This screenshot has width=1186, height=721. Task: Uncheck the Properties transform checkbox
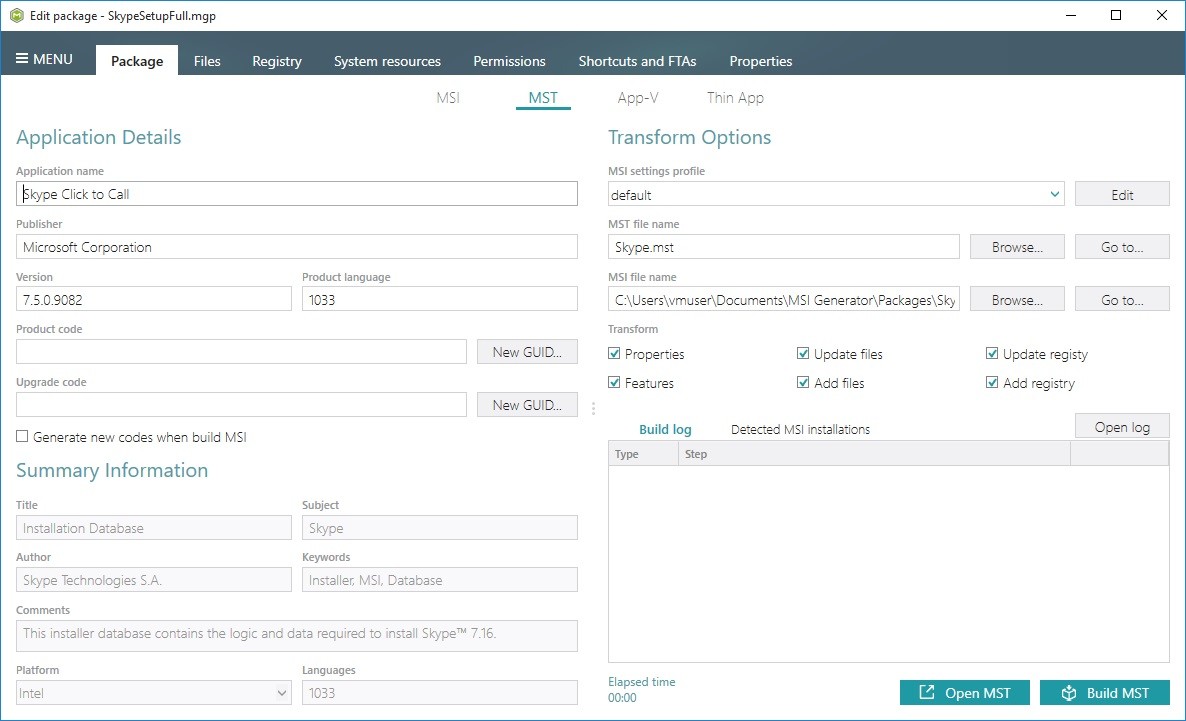[x=614, y=353]
